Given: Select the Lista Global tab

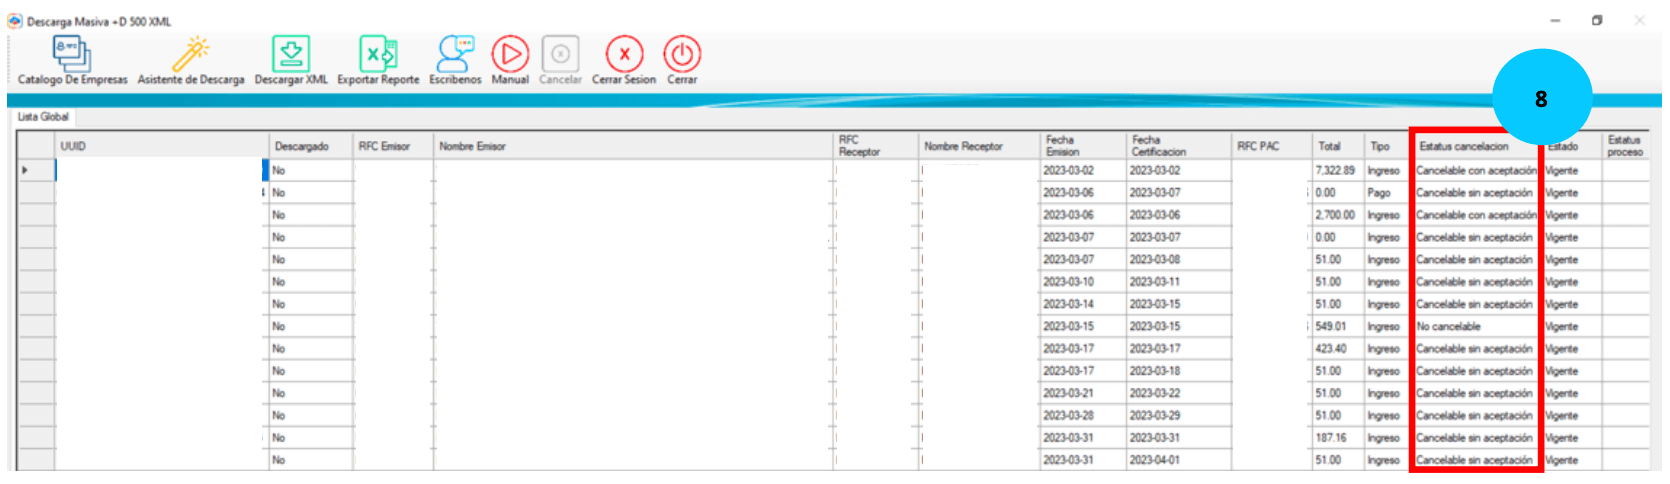Looking at the screenshot, I should [x=43, y=117].
